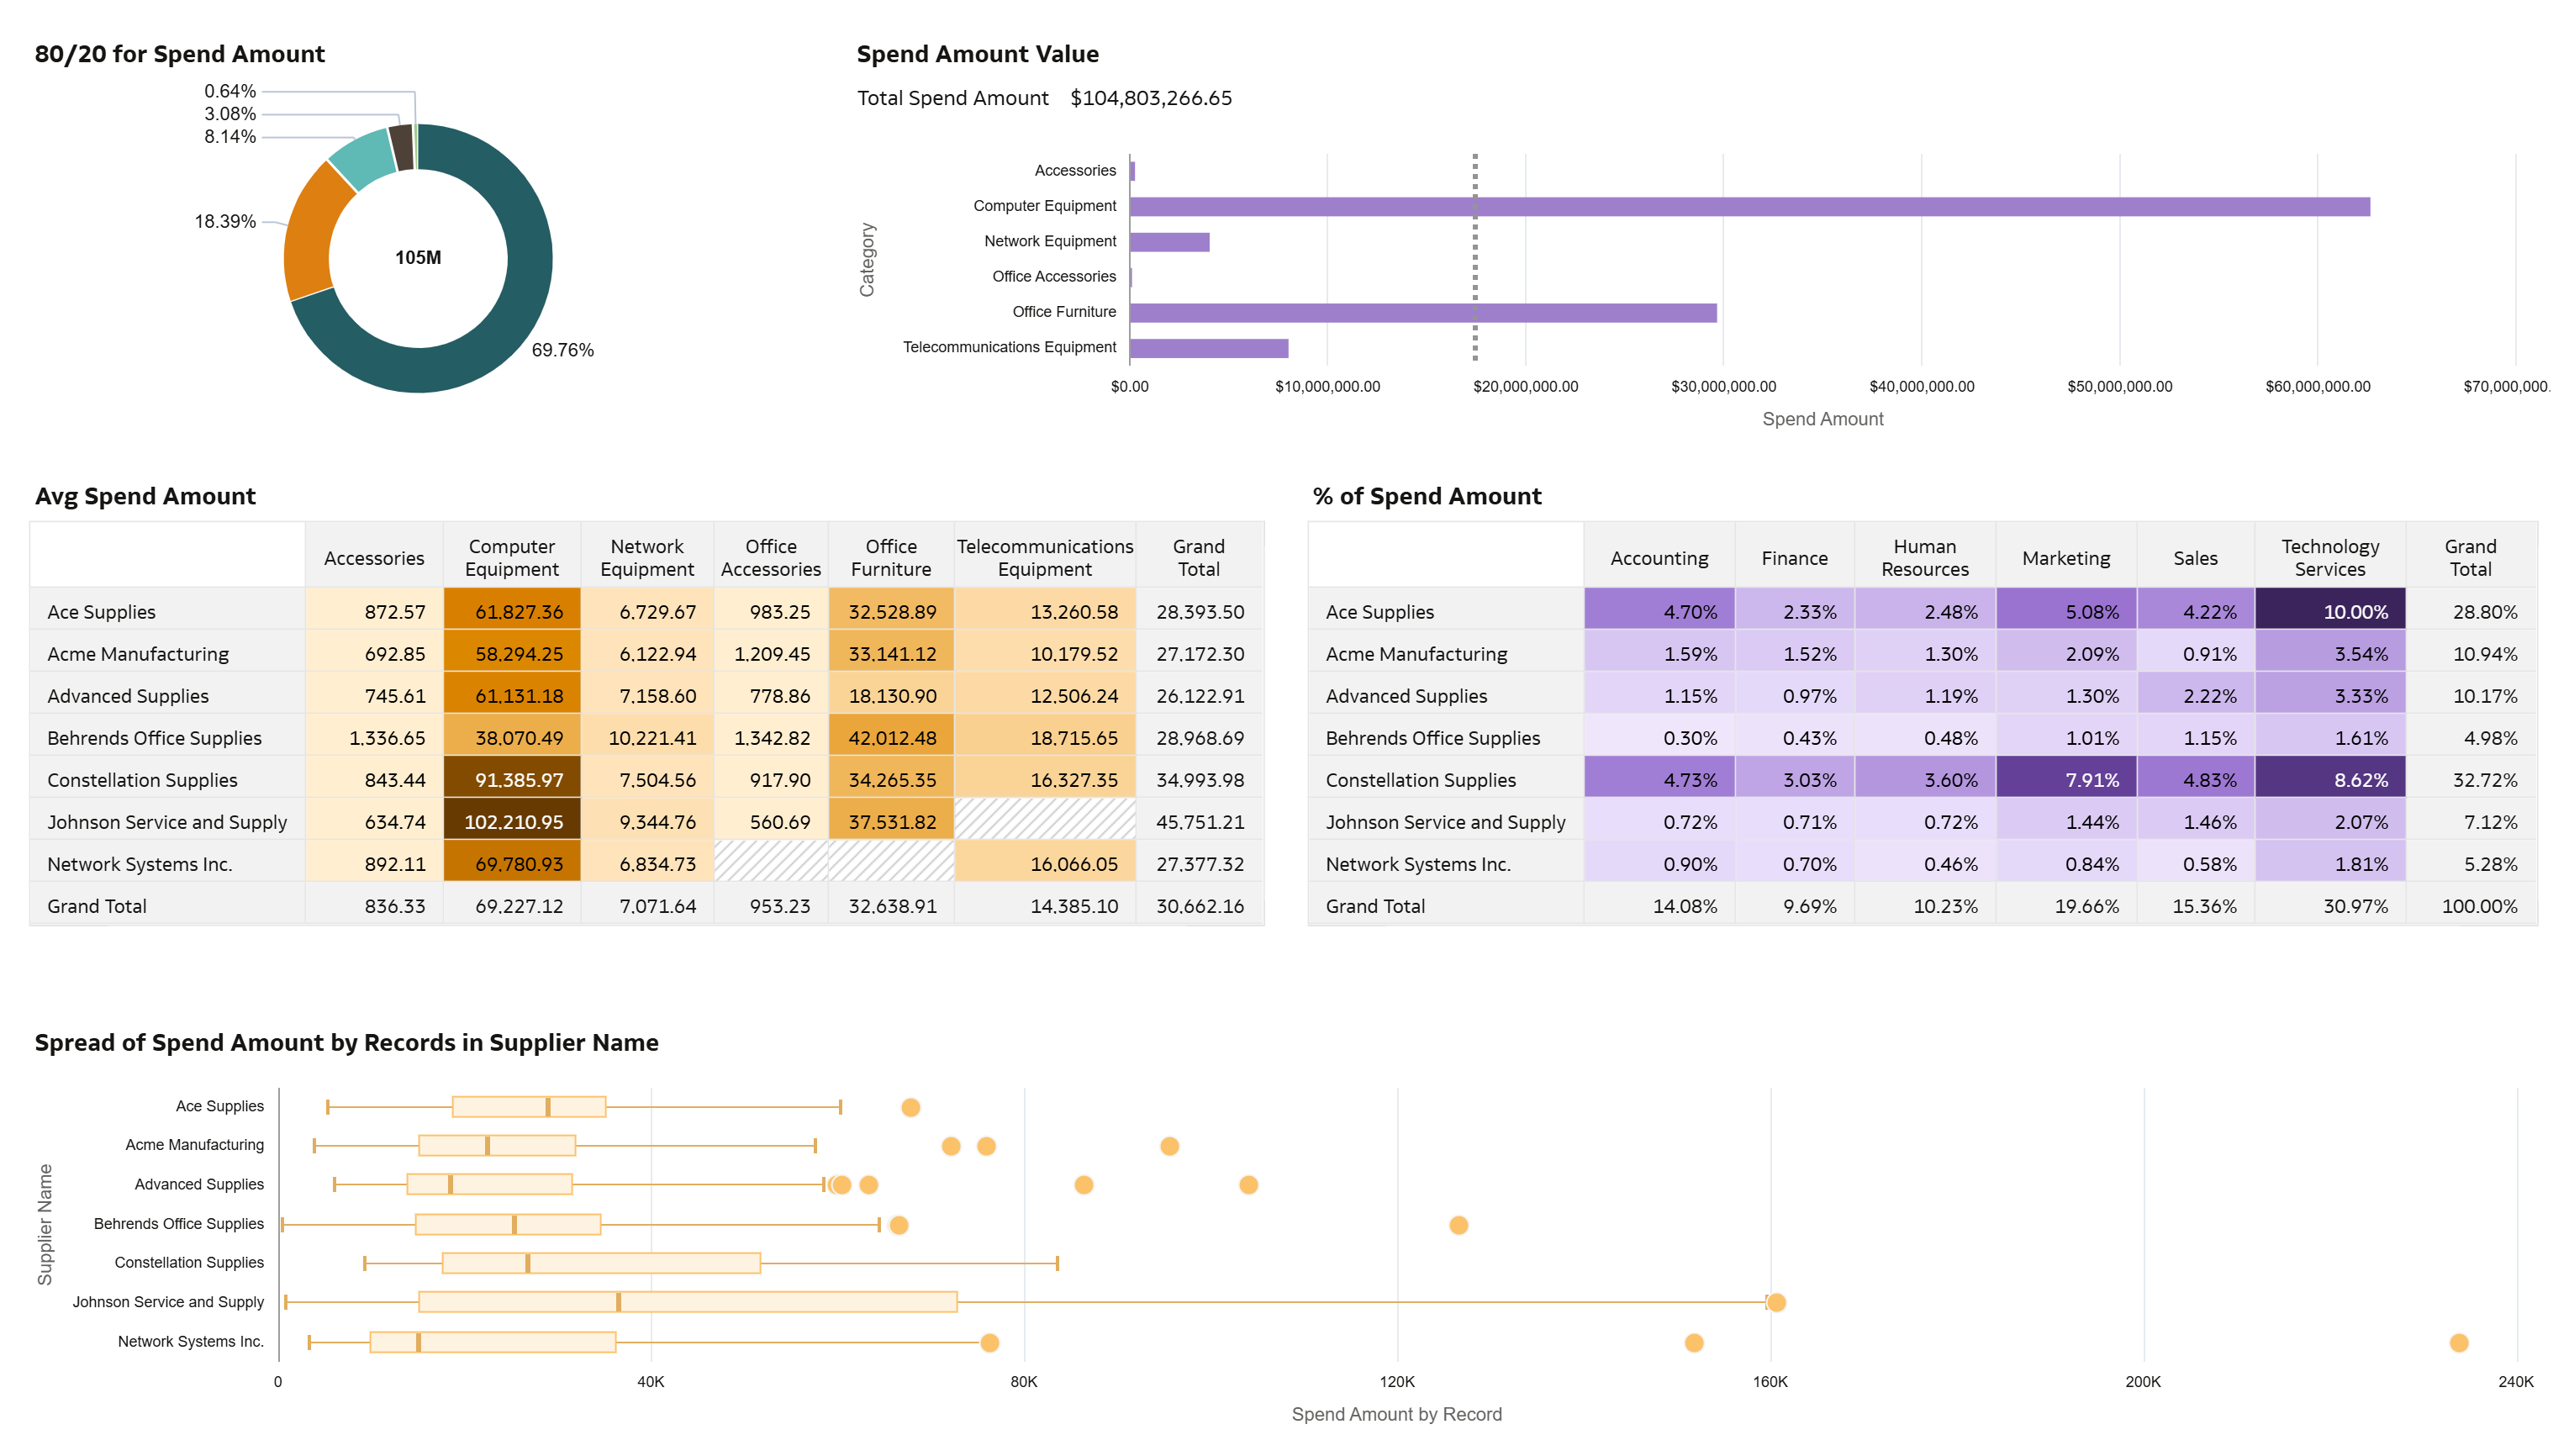This screenshot has width=2569, height=1456.
Task: Click the Constellation Supplies box plot box
Action: click(600, 1263)
